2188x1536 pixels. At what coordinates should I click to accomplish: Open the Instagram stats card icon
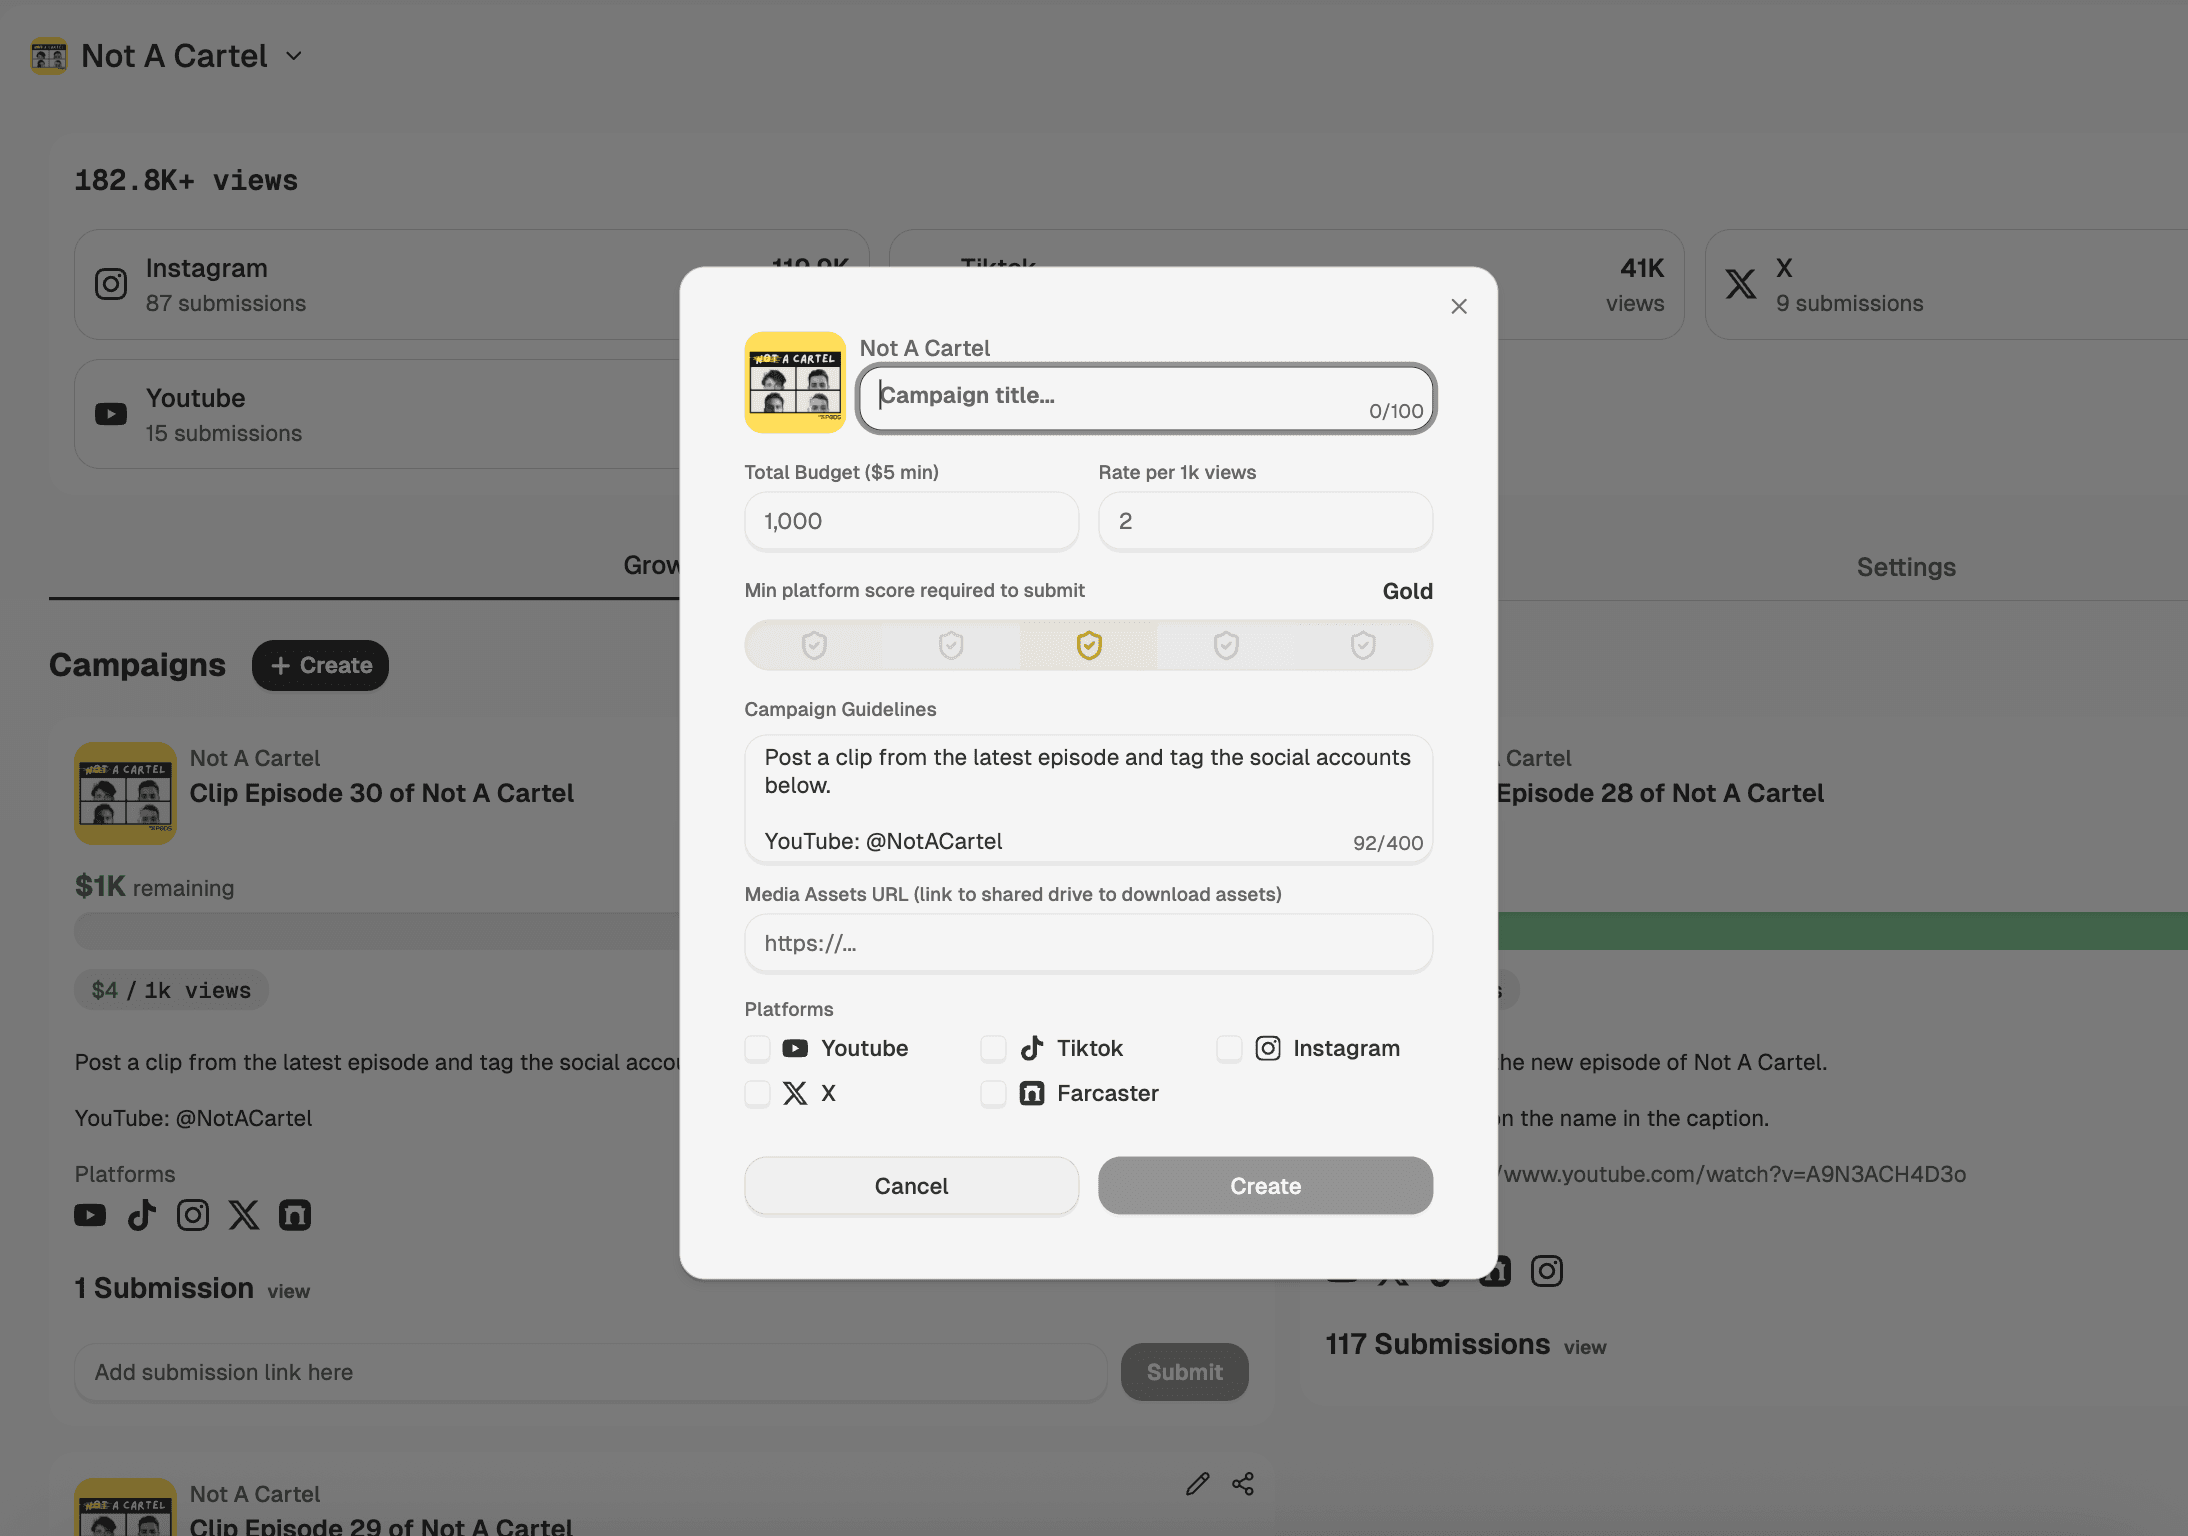pos(111,284)
